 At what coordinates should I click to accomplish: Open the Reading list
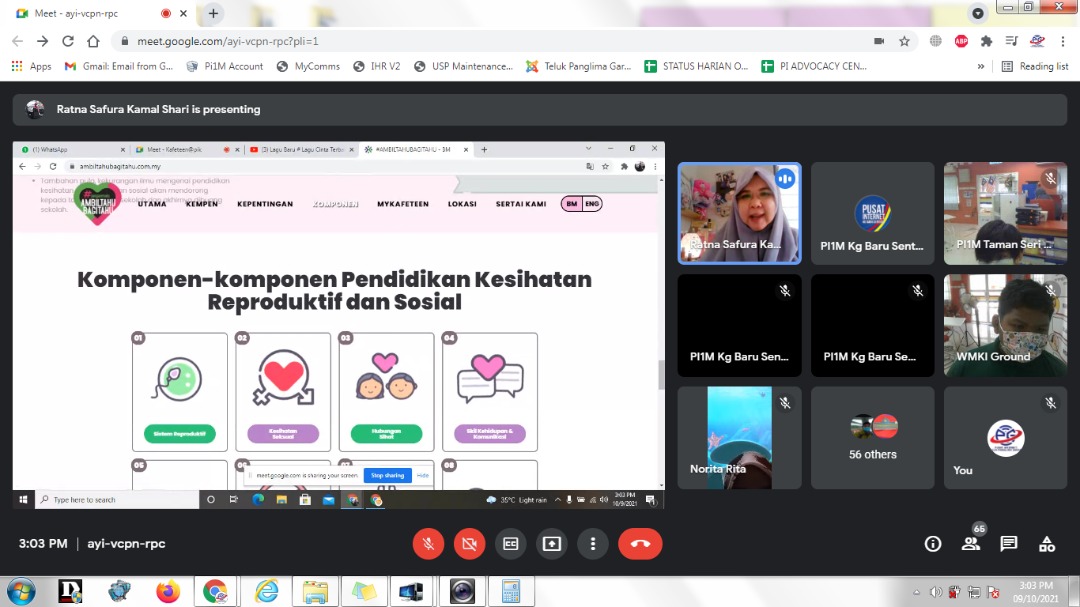tap(1035, 66)
